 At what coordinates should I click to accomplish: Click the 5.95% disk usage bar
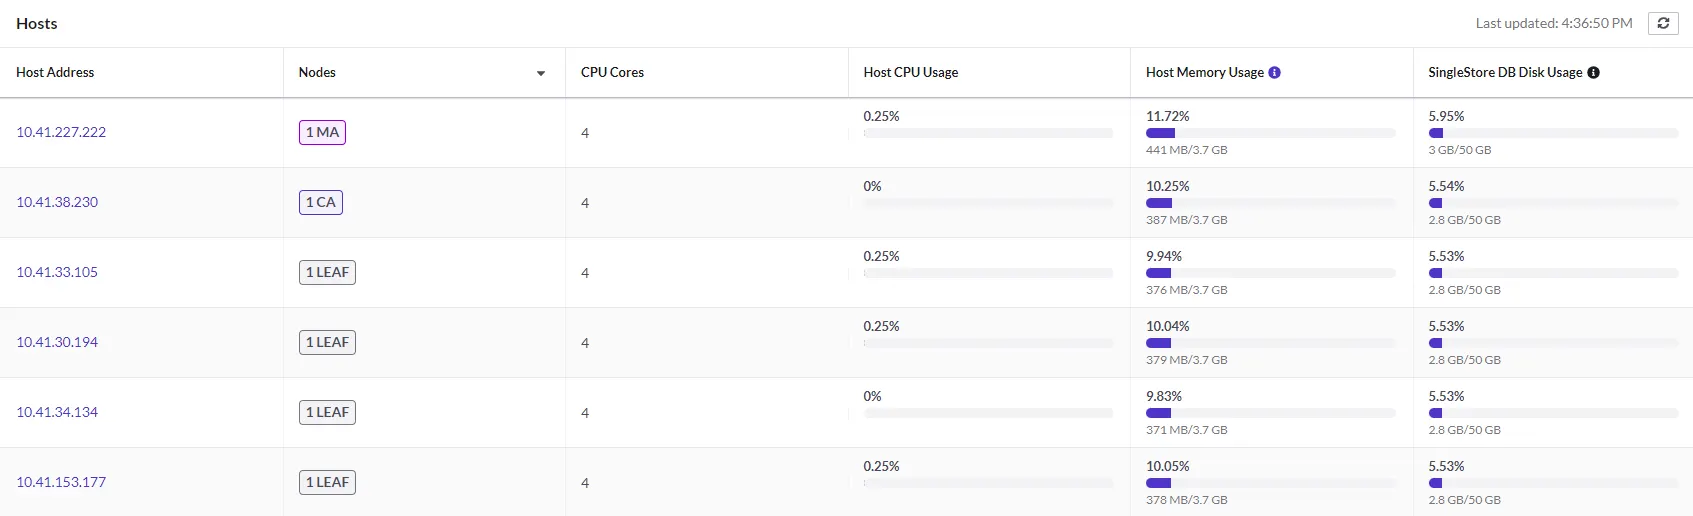(x=1552, y=133)
